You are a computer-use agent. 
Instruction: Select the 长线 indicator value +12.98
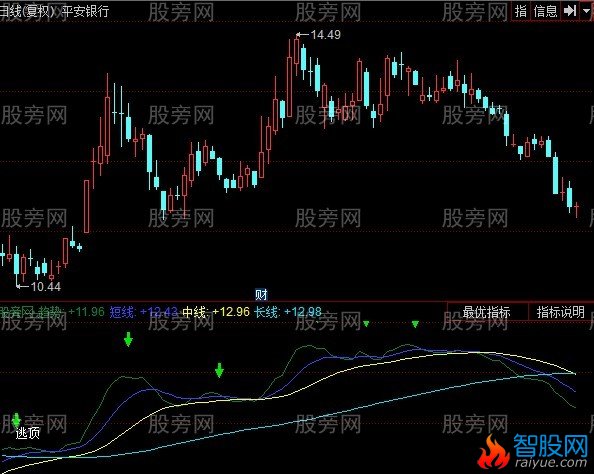[303, 312]
